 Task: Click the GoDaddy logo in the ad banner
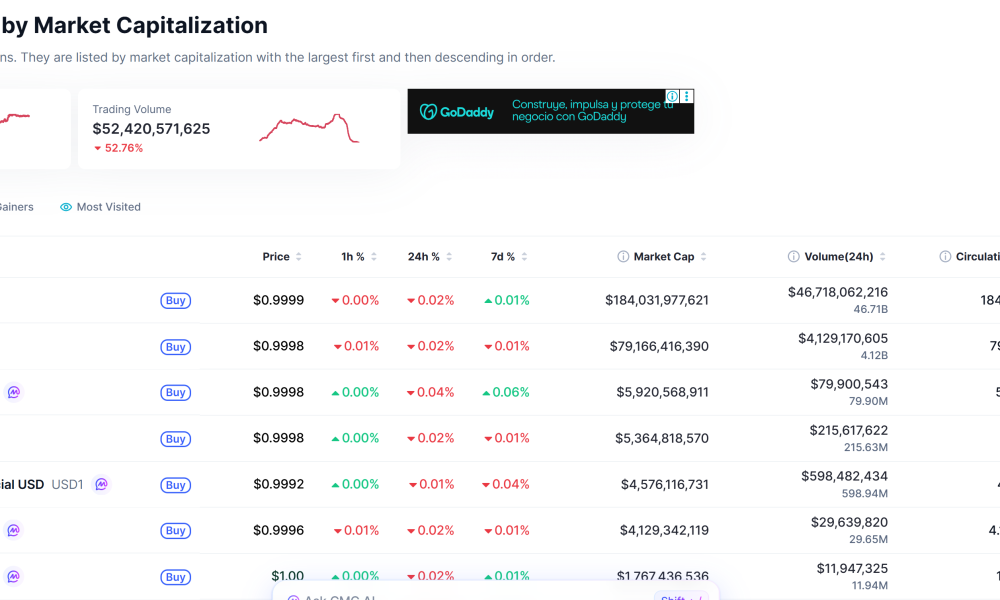click(x=455, y=112)
